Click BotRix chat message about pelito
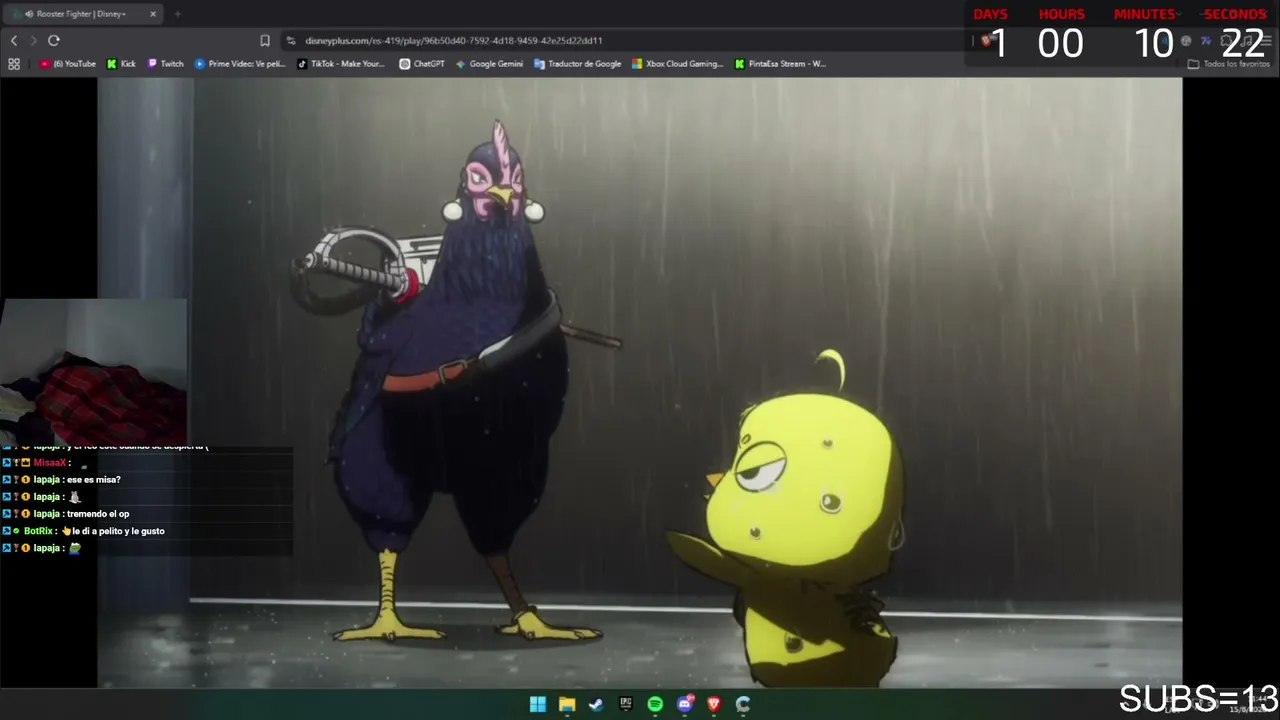The height and width of the screenshot is (720, 1280). (112, 531)
